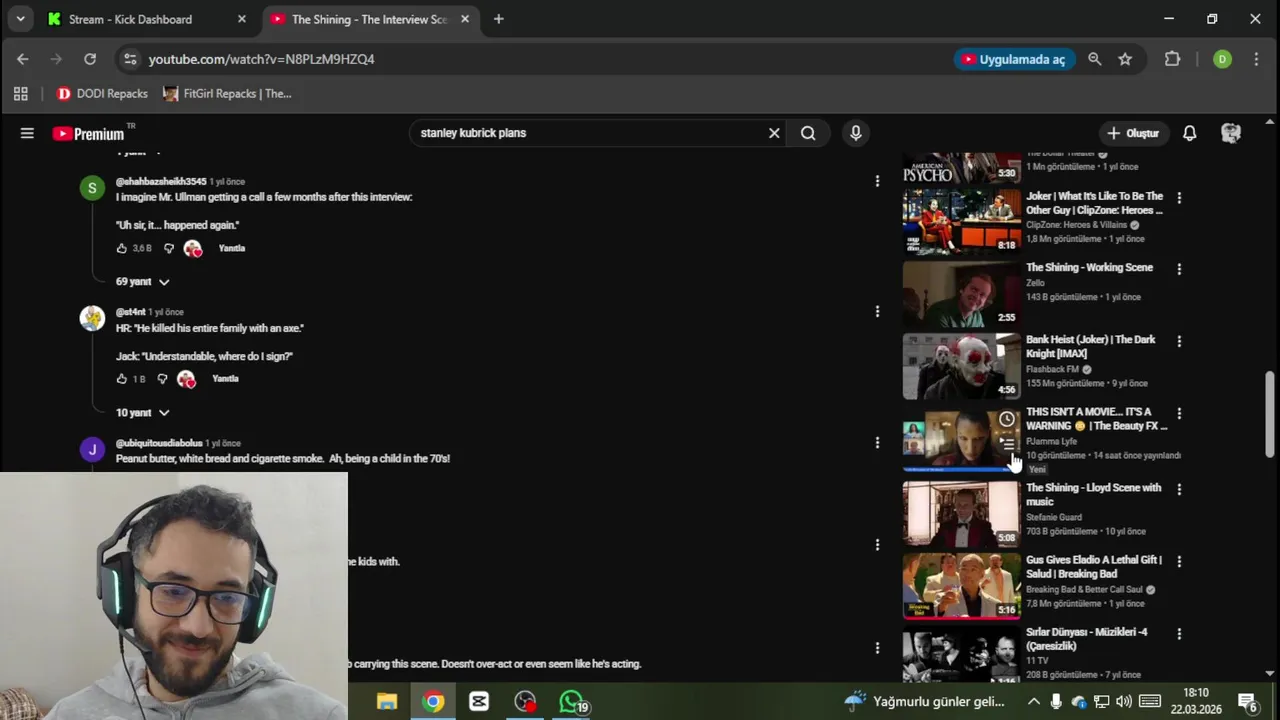Reload the page in Chrome
Viewport: 1280px width, 720px height.
(x=90, y=59)
